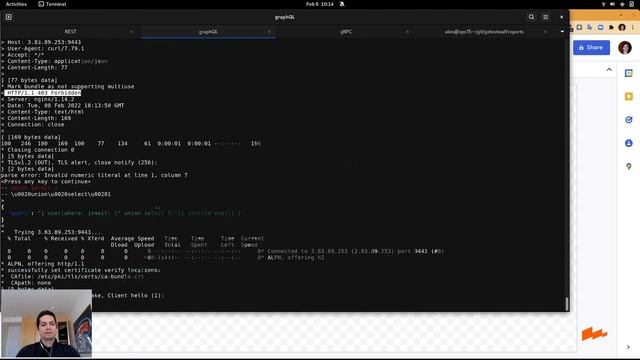Click the 'CAfile: /etc/pki/tls/certs' line
The height and width of the screenshot is (360, 640).
73,276
